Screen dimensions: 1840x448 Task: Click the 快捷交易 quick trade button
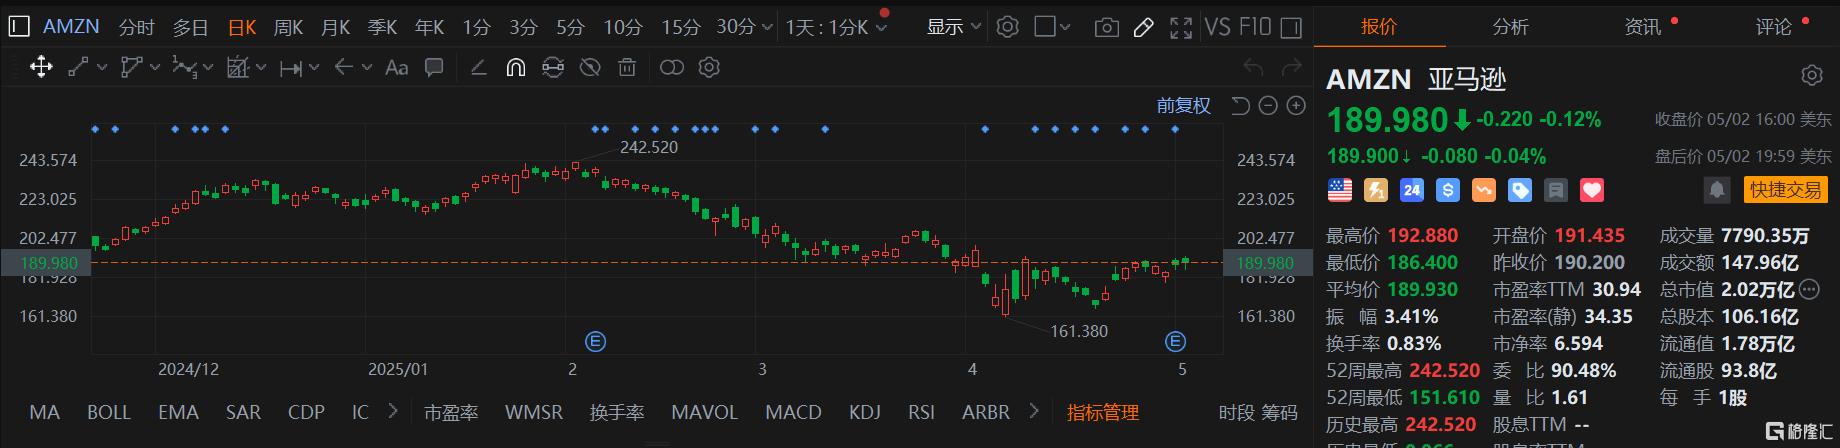[x=1786, y=189]
